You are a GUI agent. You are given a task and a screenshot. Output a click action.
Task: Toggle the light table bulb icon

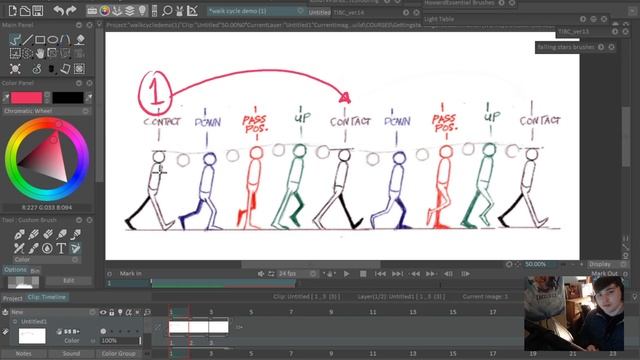coord(142,11)
